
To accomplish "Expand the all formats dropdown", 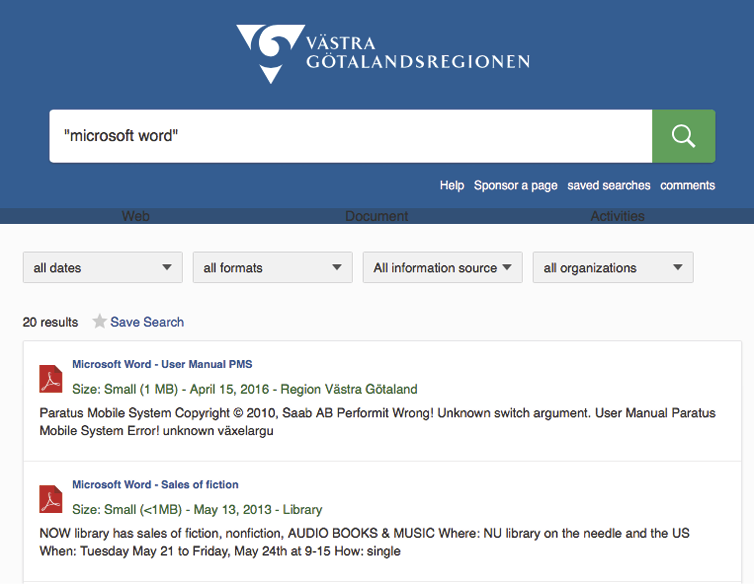I will point(273,267).
